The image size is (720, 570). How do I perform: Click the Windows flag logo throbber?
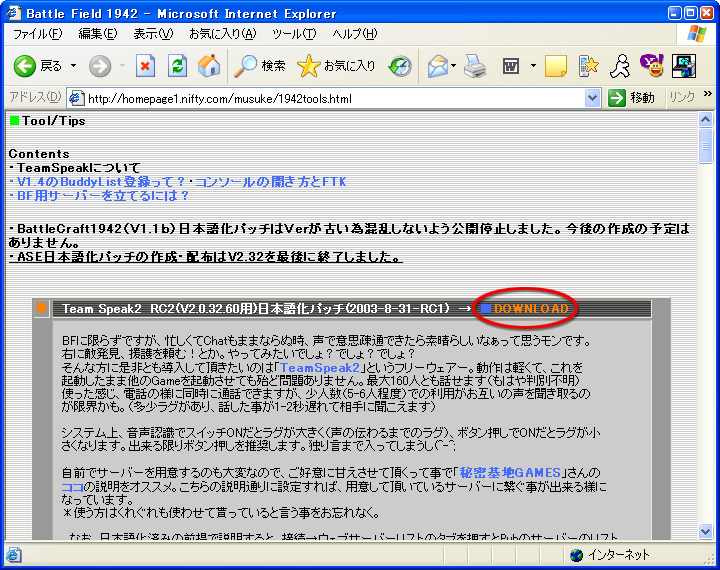click(x=696, y=34)
